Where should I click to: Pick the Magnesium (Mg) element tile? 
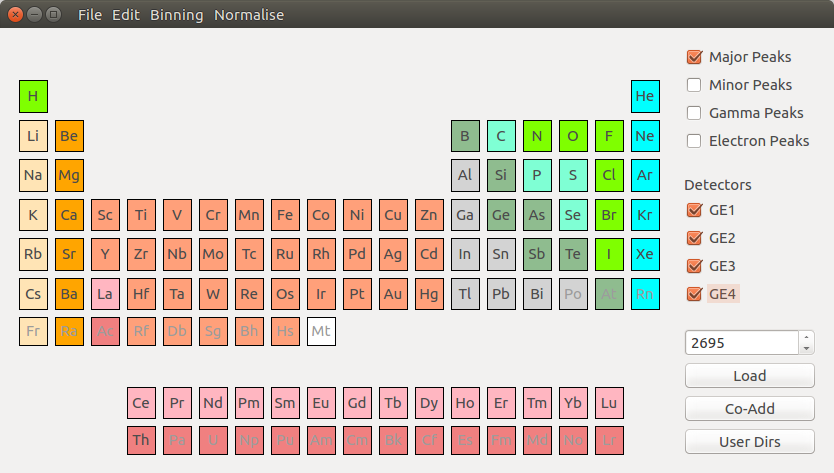point(69,175)
